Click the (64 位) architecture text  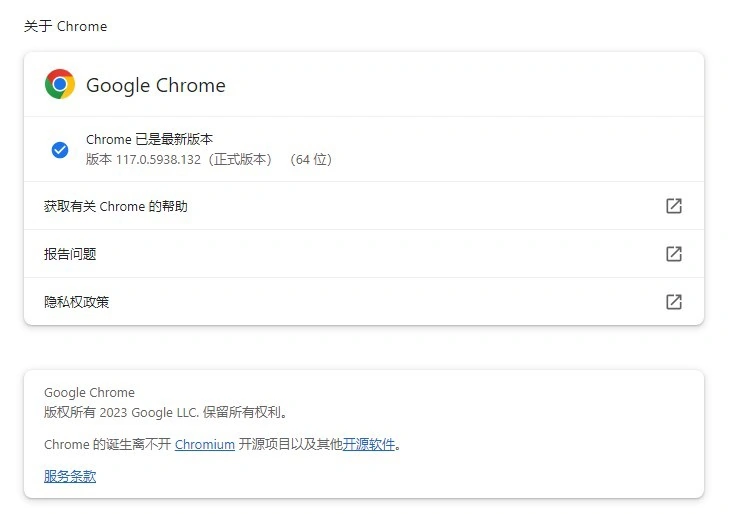click(x=310, y=159)
